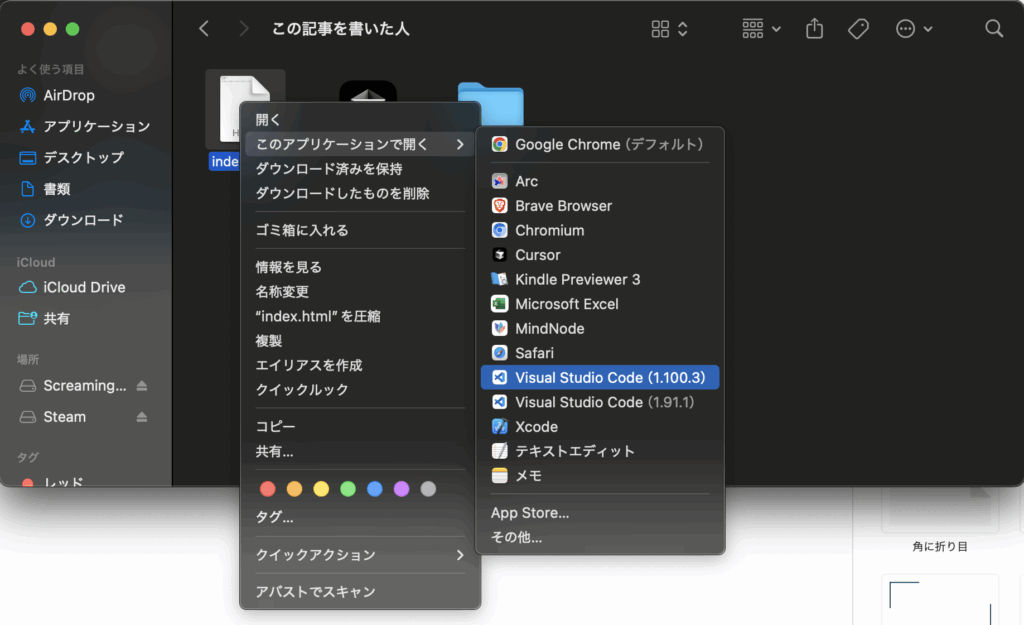Choose ダウンロード済みを保持

point(360,168)
